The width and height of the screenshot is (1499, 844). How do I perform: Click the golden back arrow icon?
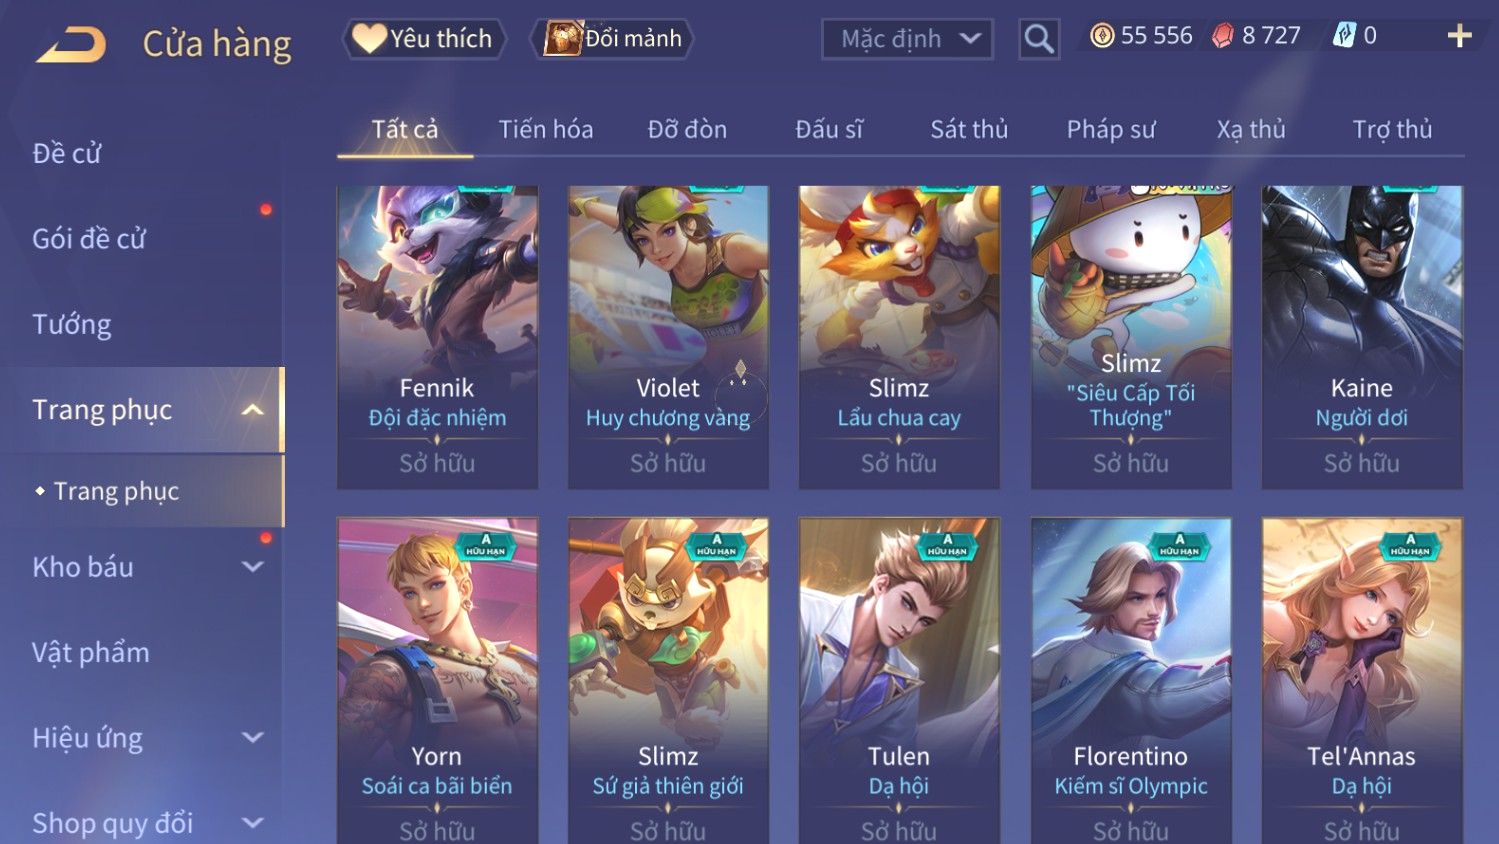(71, 45)
